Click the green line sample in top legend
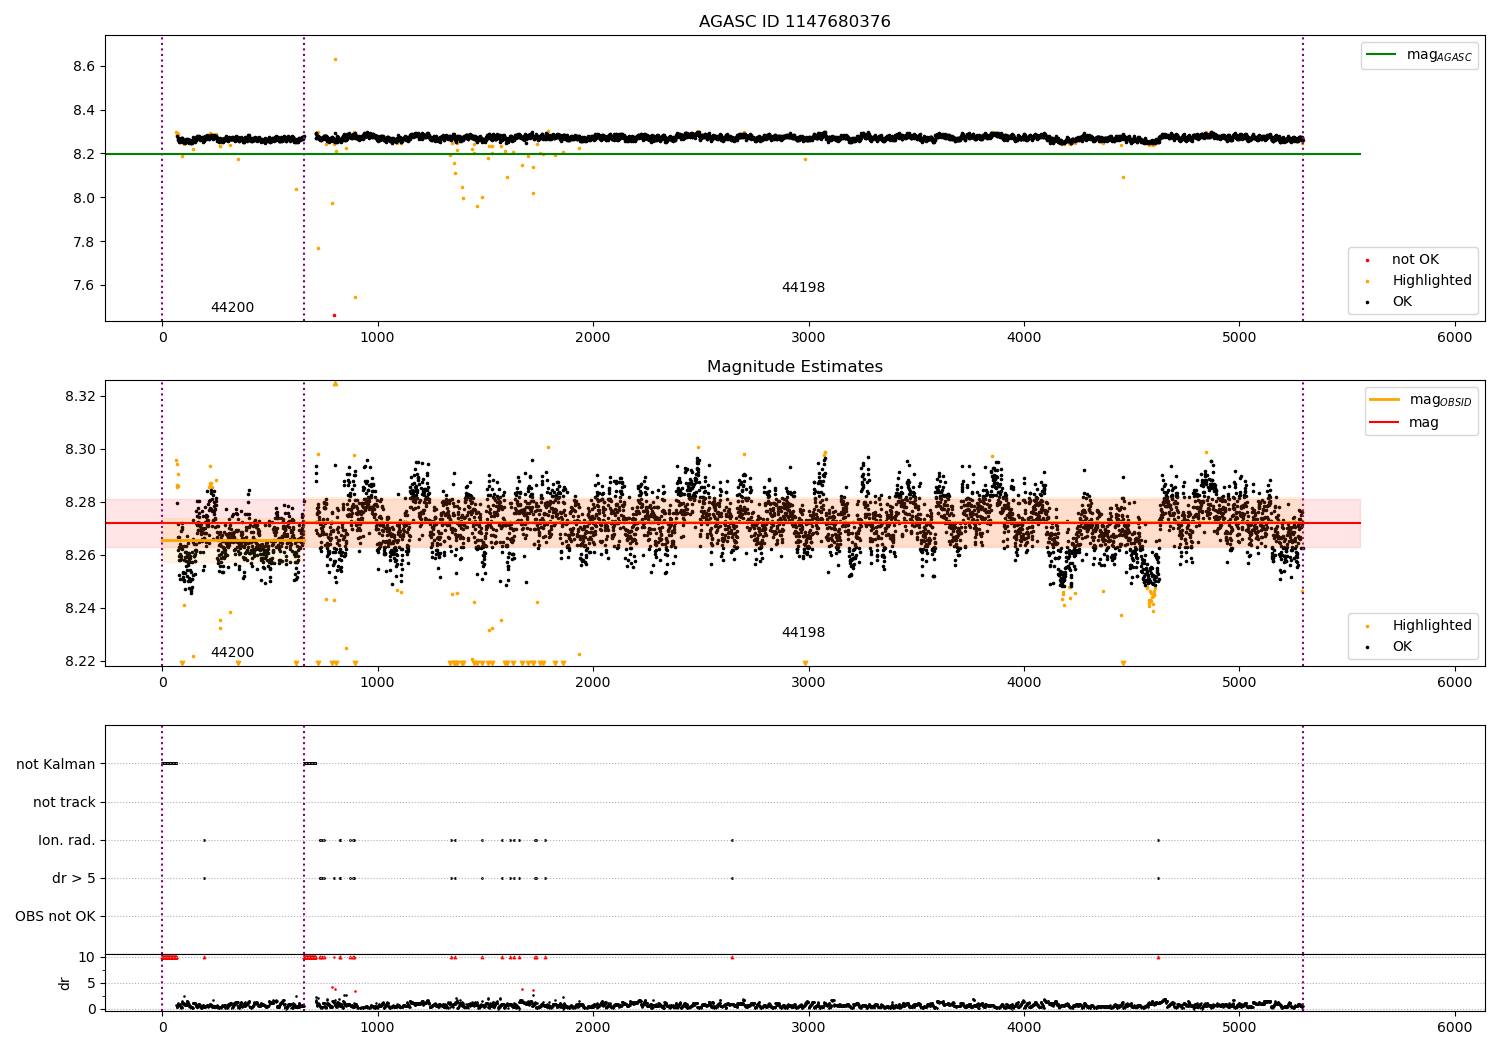The width and height of the screenshot is (1500, 1050). [1382, 55]
